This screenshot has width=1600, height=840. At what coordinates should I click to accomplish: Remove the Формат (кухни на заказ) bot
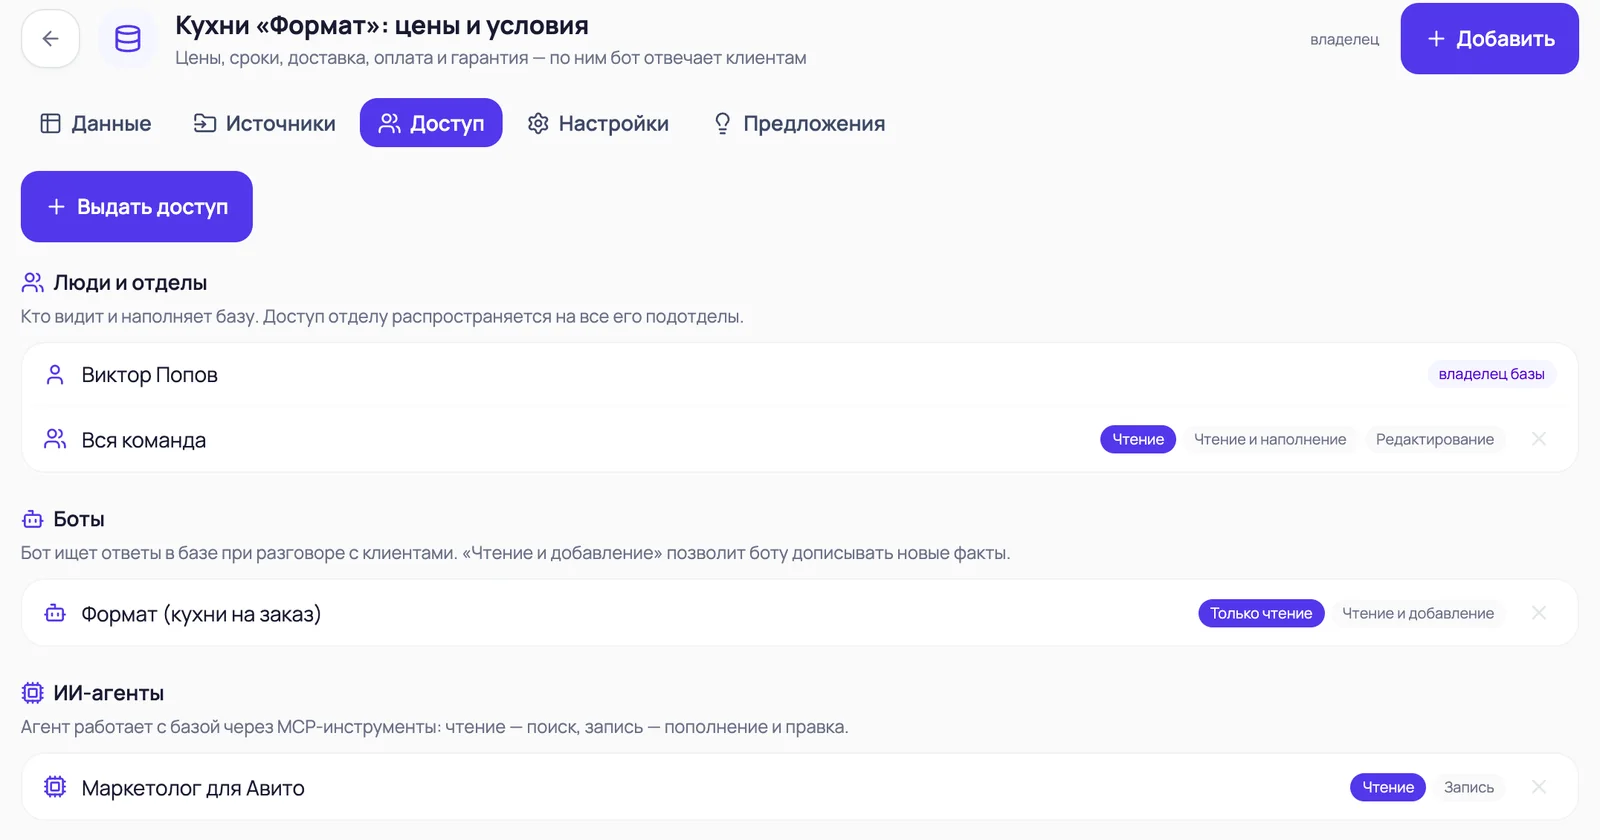1539,613
